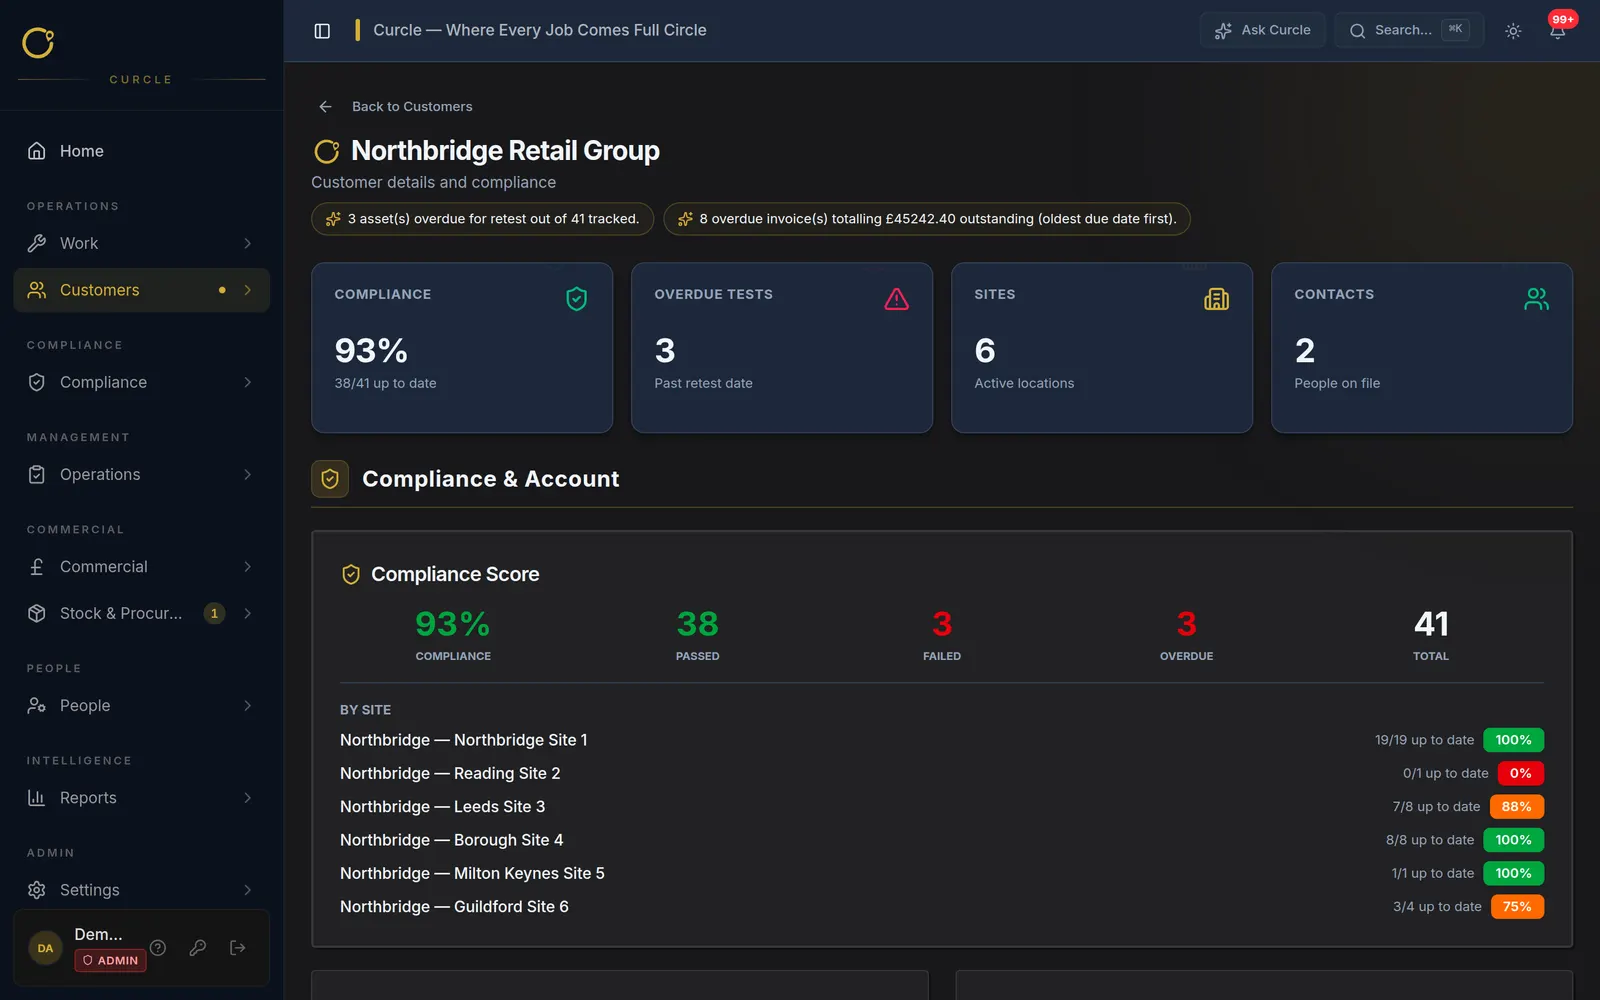This screenshot has height=1000, width=1600.
Task: Expand the Settings menu chevron
Action: pos(247,890)
